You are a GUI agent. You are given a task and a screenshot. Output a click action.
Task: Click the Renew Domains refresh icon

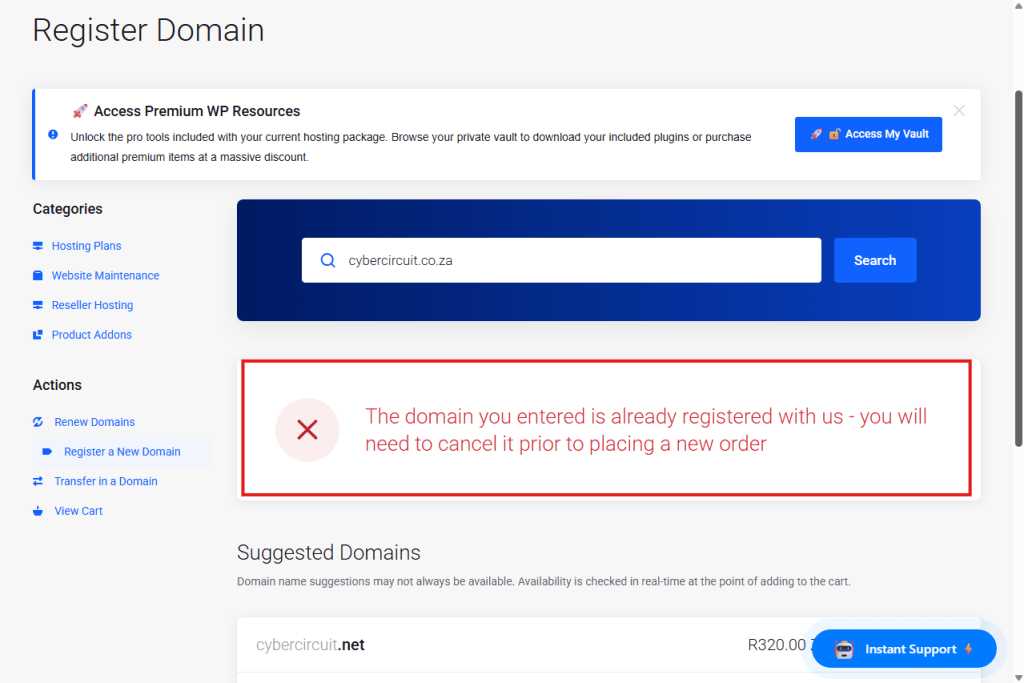[x=38, y=422]
